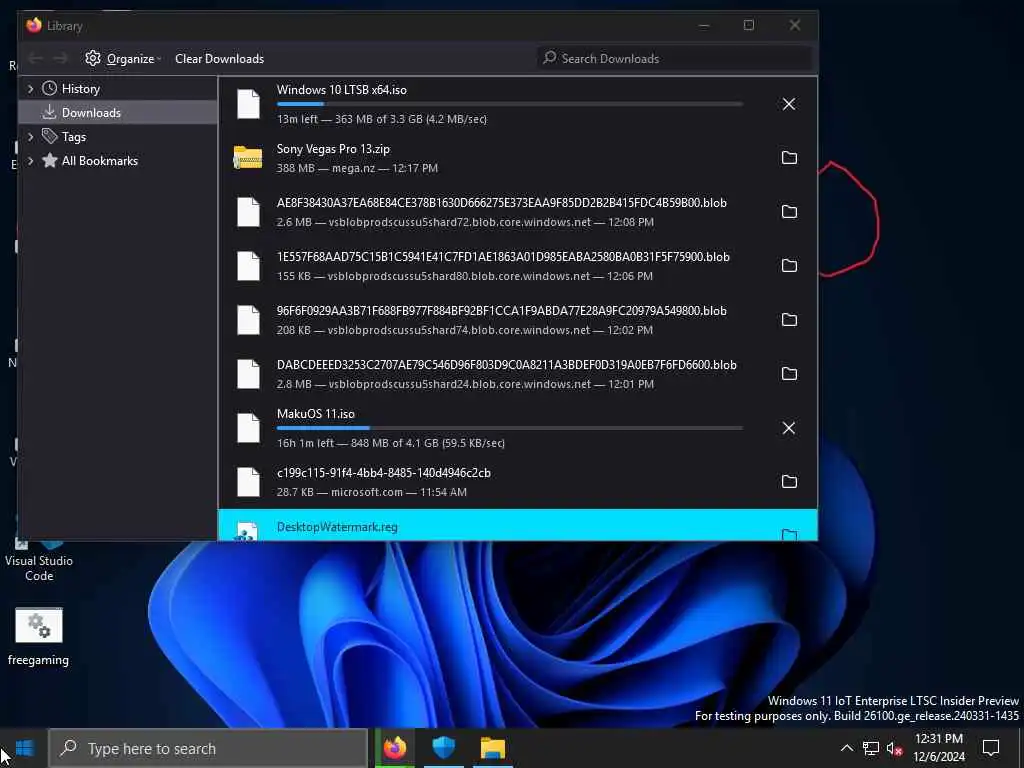Screen dimensions: 1024x768
Task: Expand the History tree node
Action: (30, 89)
